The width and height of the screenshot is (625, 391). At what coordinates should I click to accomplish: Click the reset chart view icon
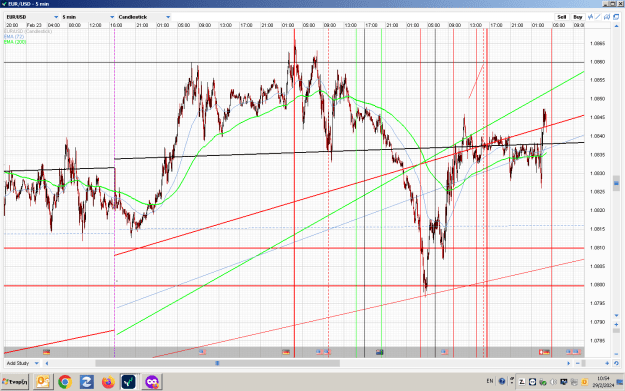616,363
